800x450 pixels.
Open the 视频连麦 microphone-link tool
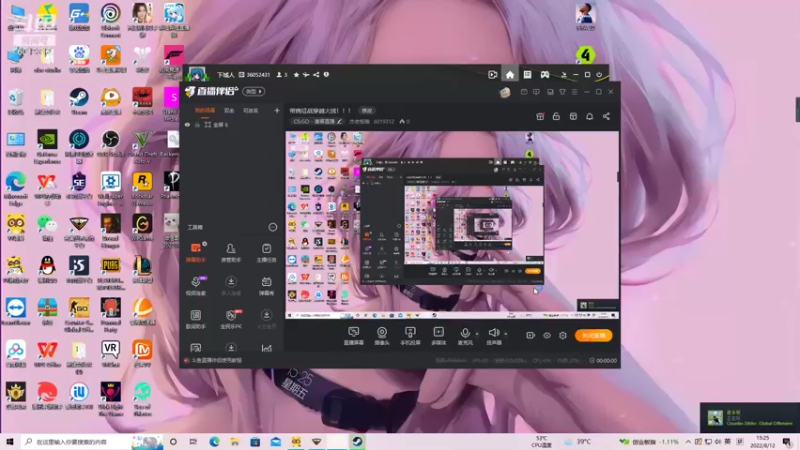pos(196,286)
